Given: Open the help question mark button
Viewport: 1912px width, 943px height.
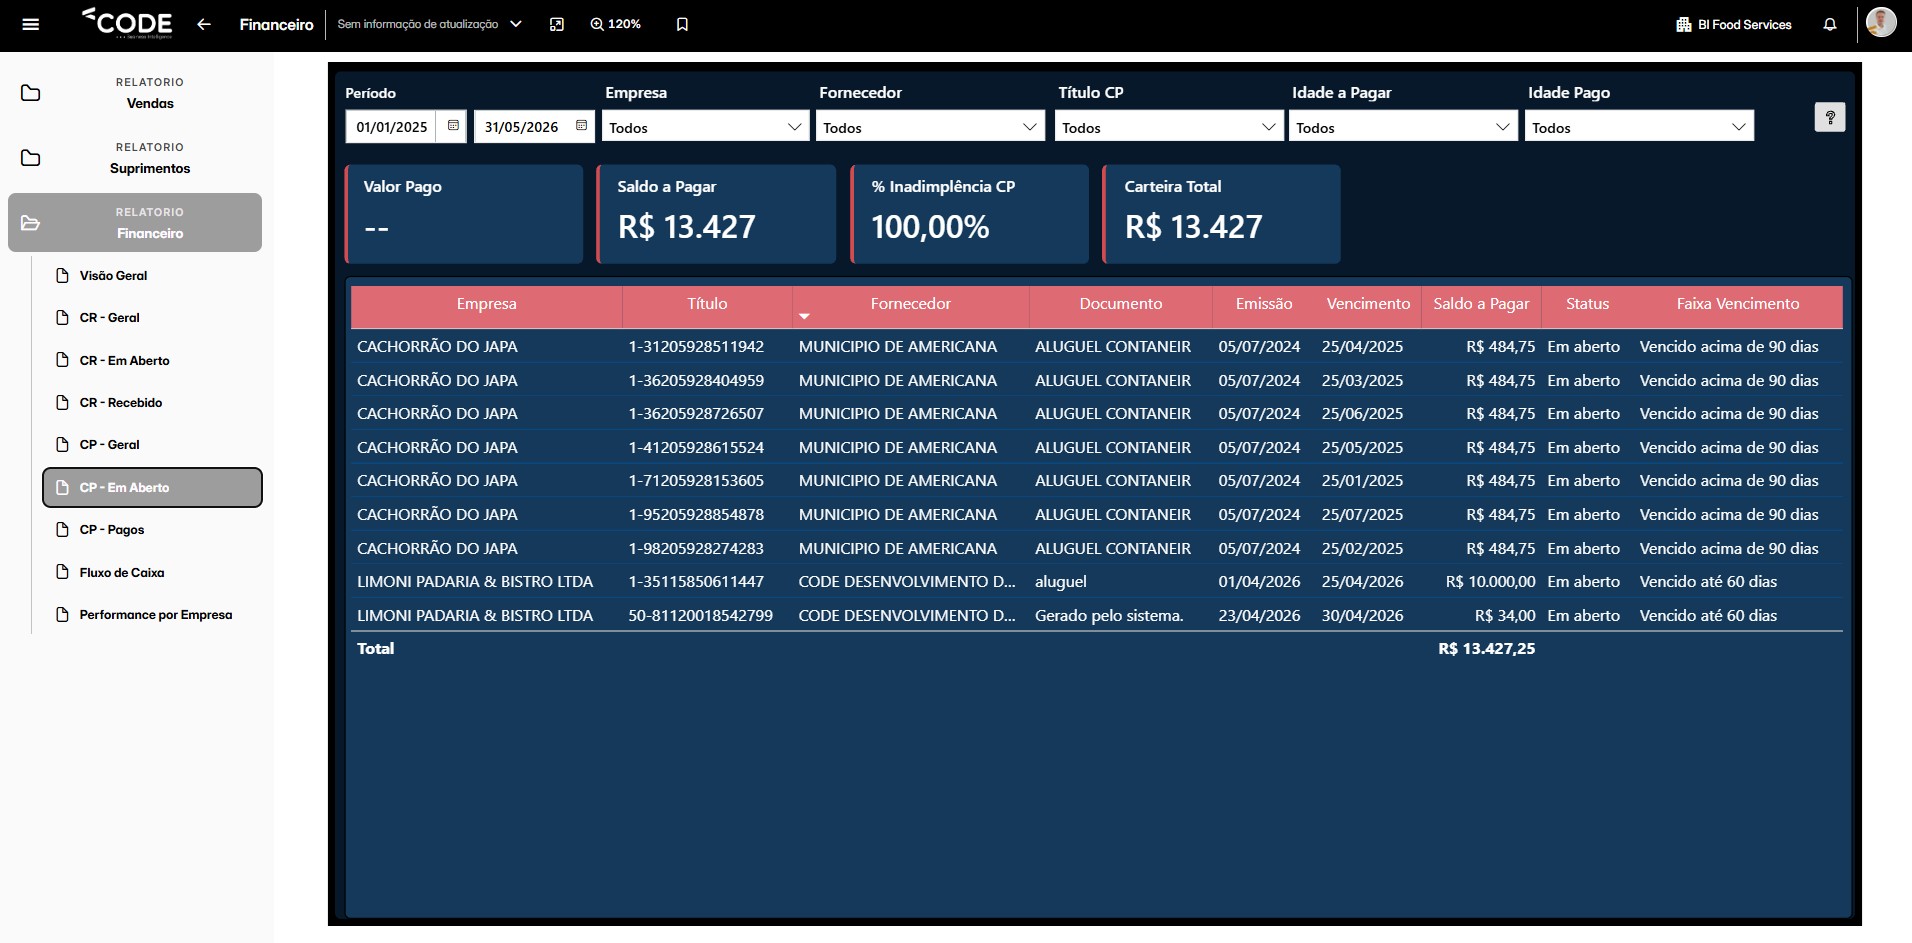Looking at the screenshot, I should coord(1830,117).
